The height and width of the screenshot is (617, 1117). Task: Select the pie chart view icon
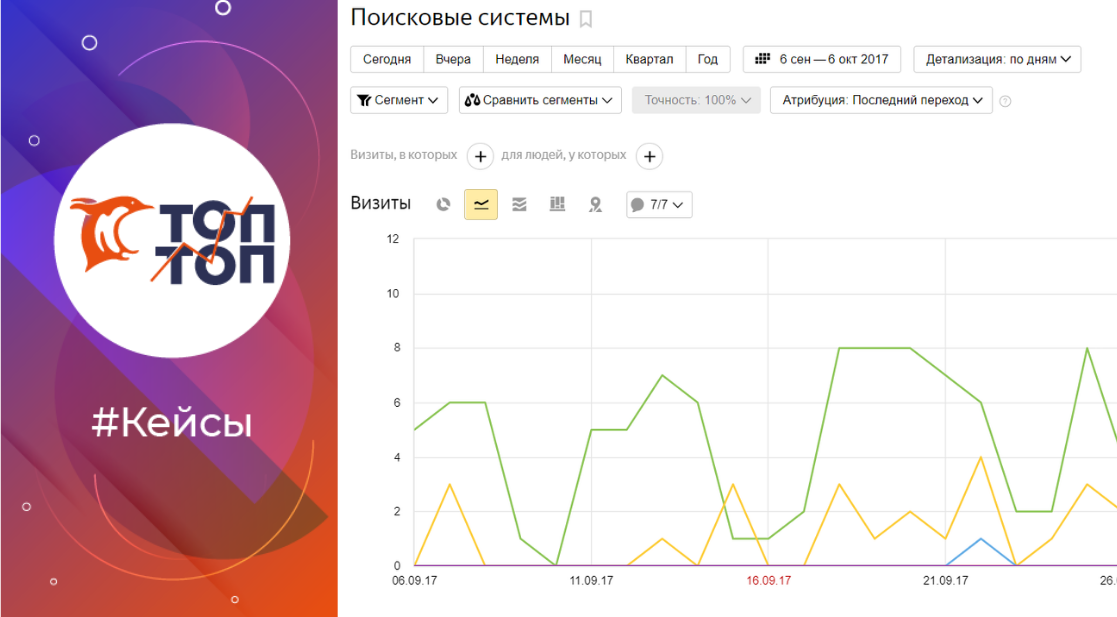tap(443, 204)
